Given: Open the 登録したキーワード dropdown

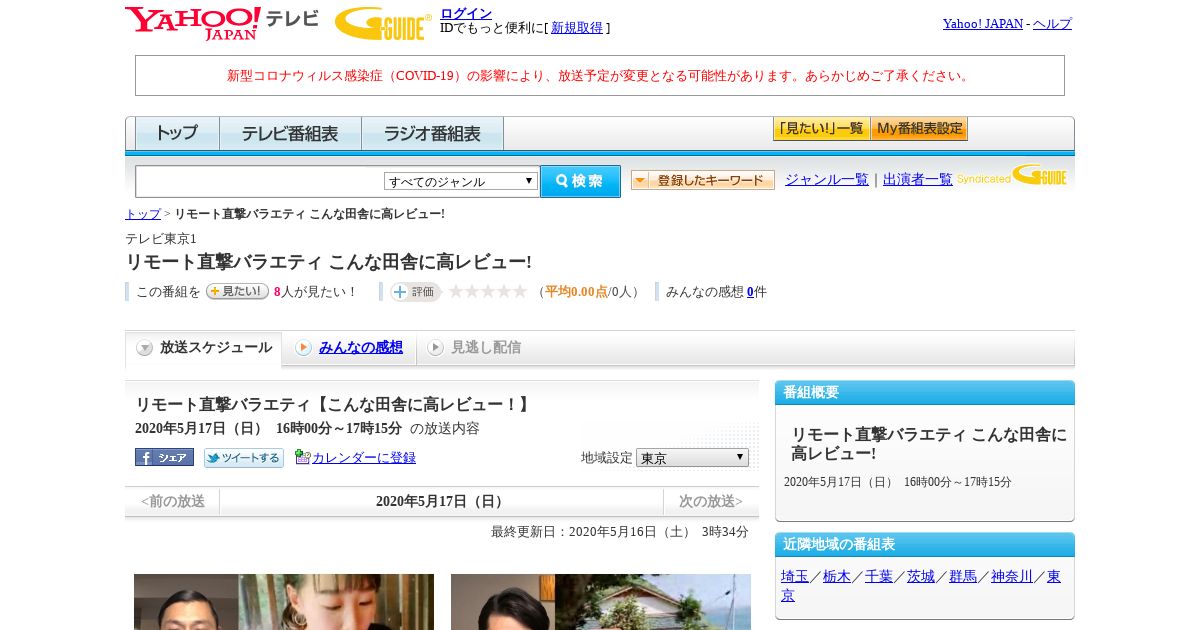Looking at the screenshot, I should point(703,180).
